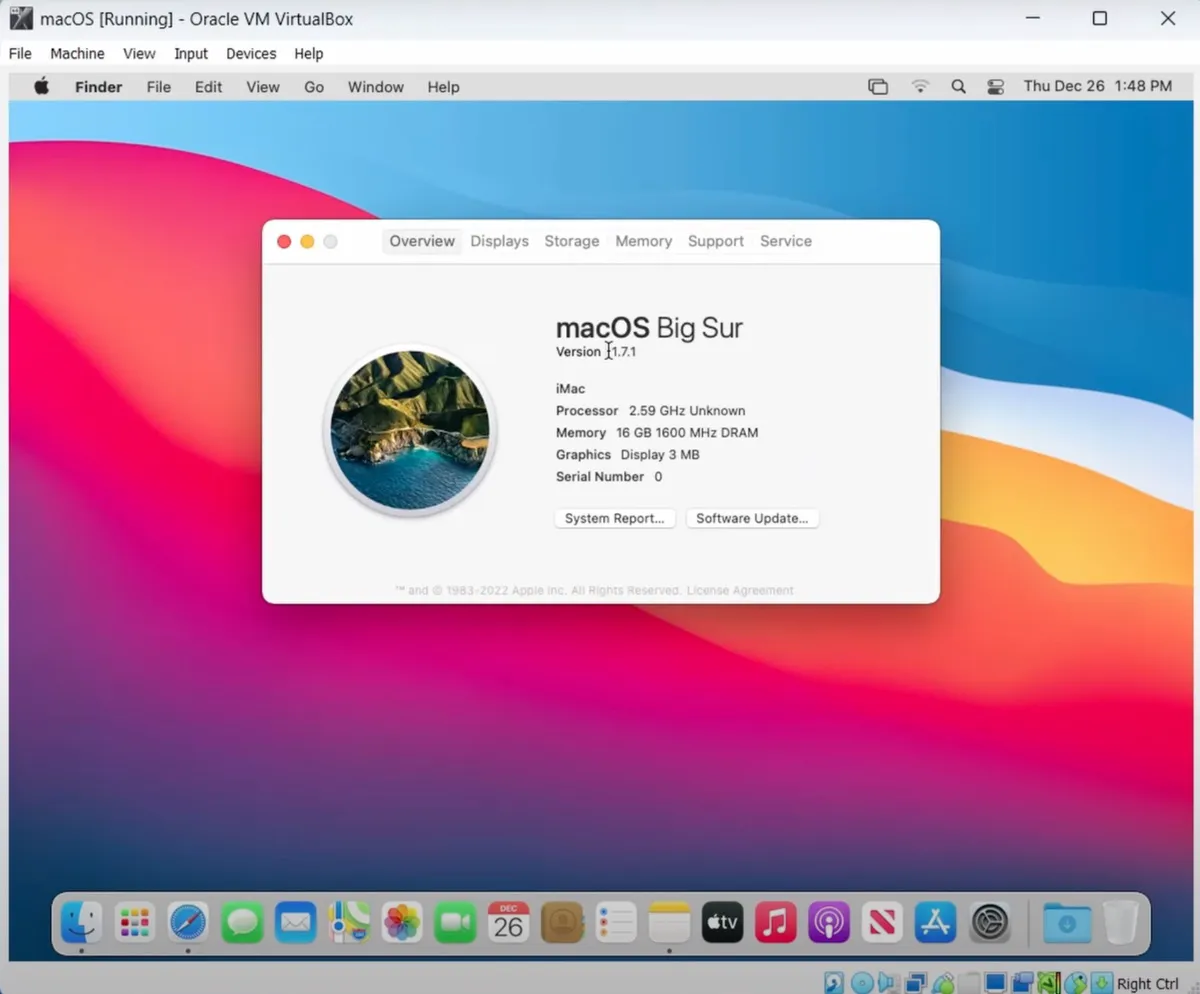This screenshot has height=994, width=1200.
Task: Minimize About This Mac with yellow button
Action: coord(307,241)
